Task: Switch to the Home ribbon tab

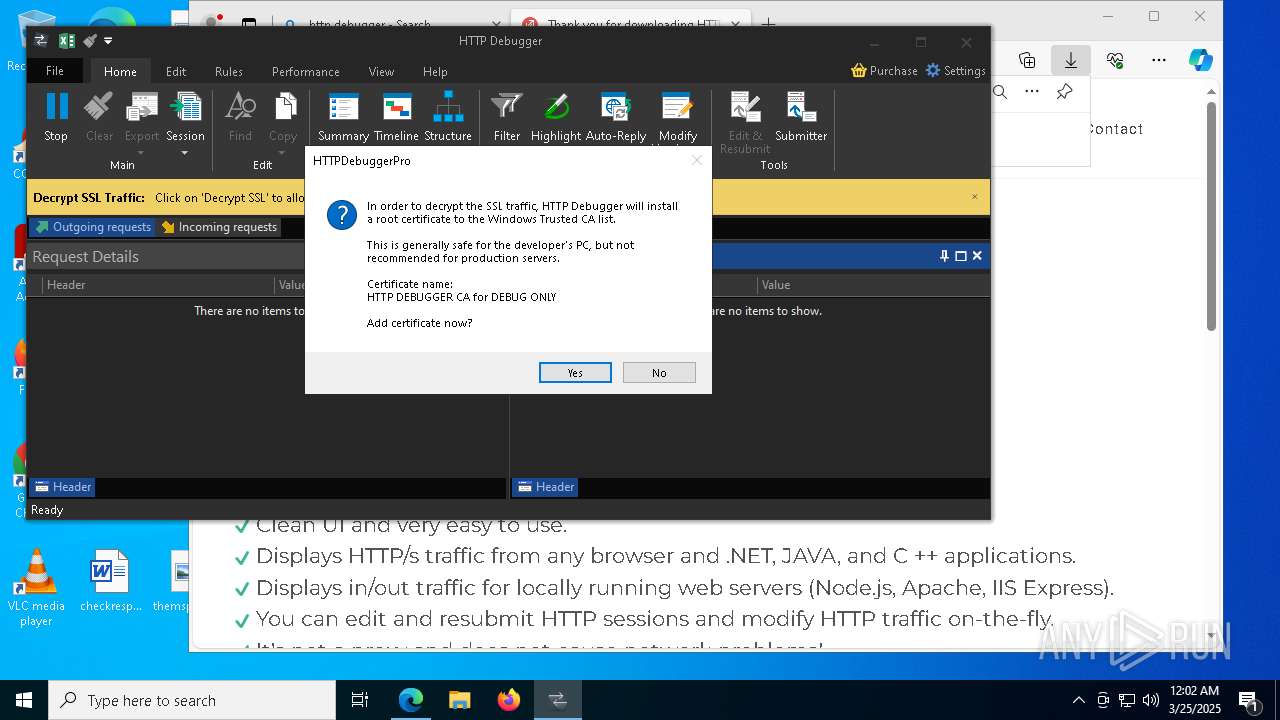Action: (x=120, y=71)
